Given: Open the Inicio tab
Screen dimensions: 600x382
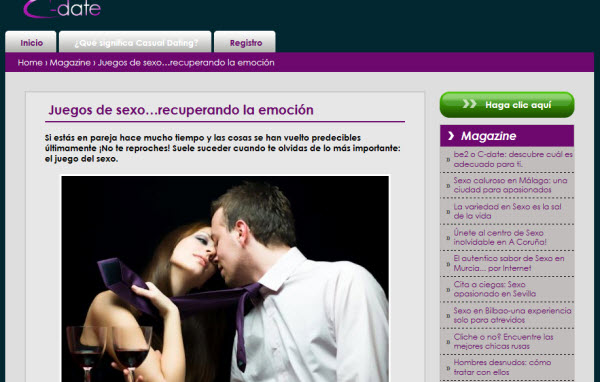Looking at the screenshot, I should tap(31, 42).
